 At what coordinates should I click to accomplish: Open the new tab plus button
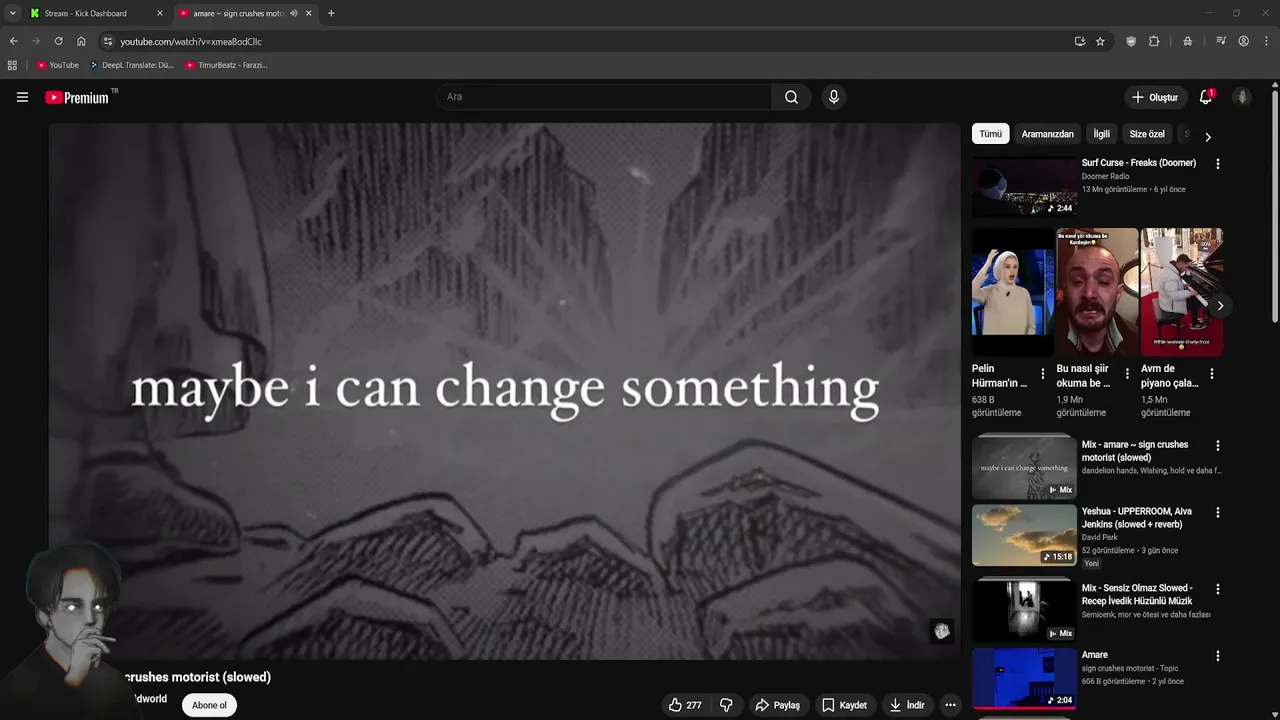point(331,13)
